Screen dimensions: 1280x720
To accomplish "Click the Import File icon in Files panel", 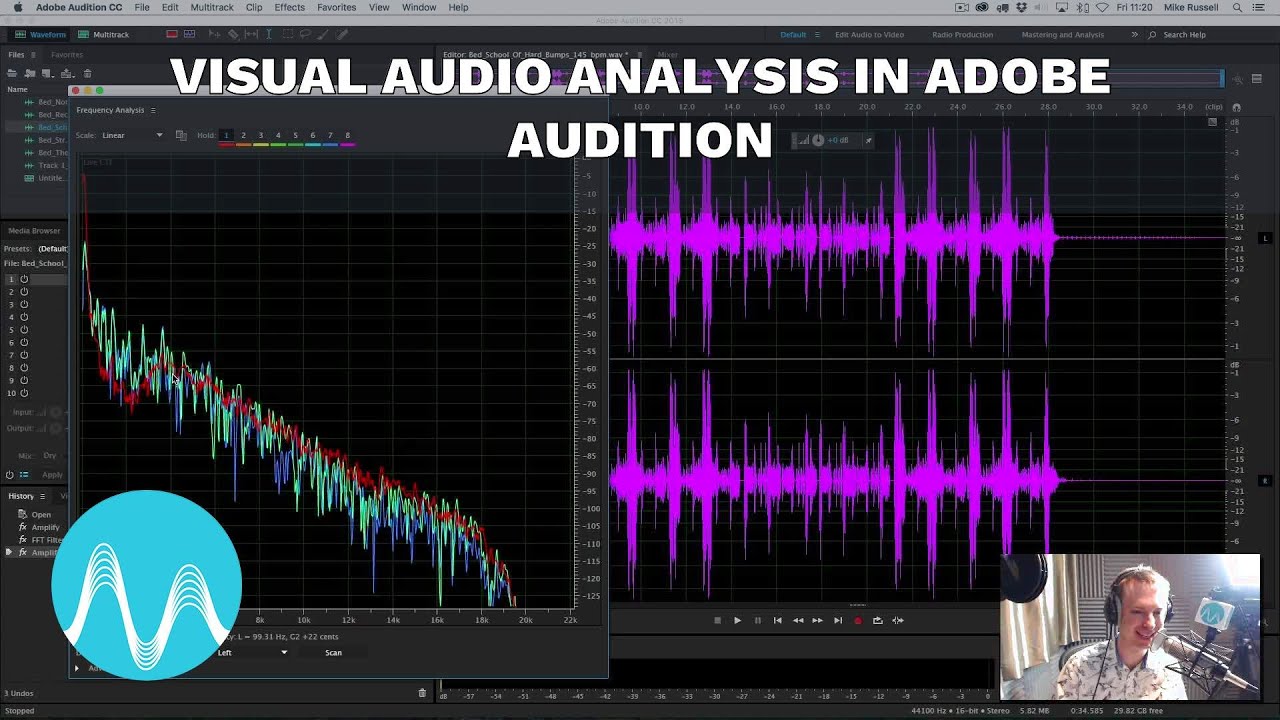I will pyautogui.click(x=30, y=73).
